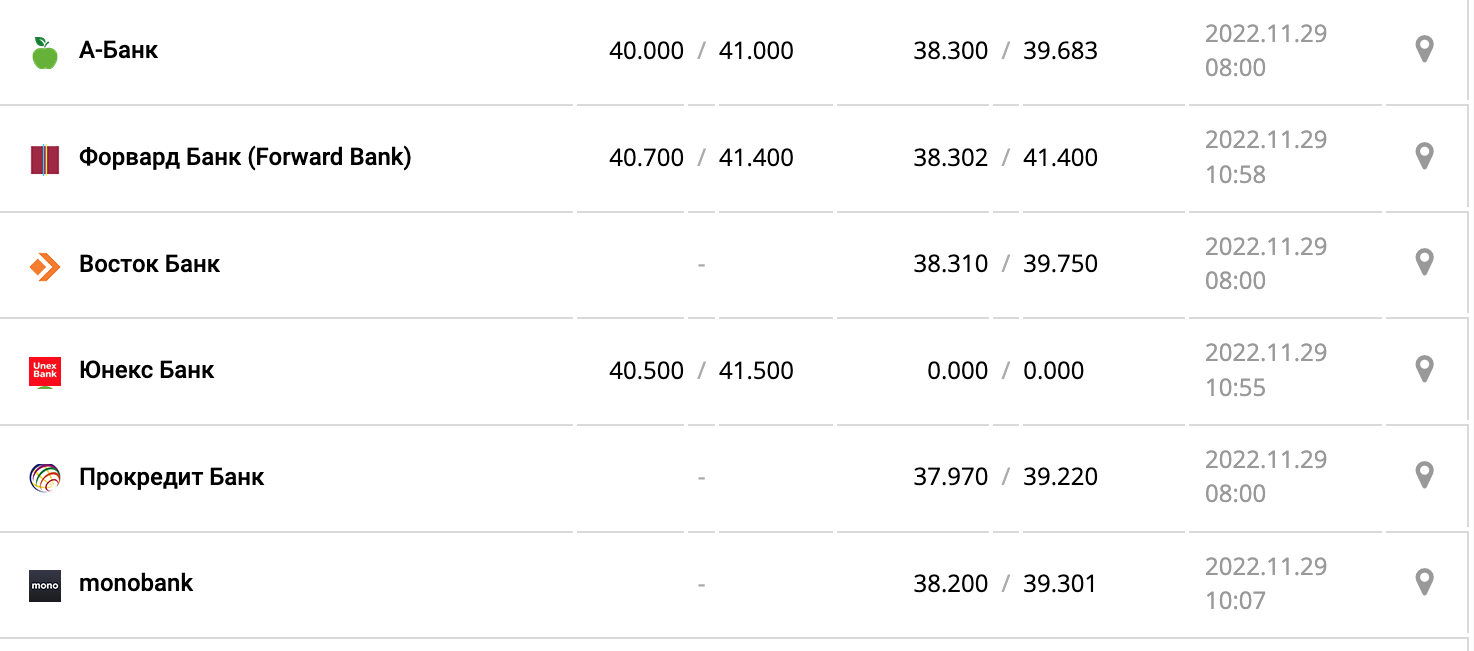Click the A-Банк green apple logo
The image size is (1474, 651).
pos(44,53)
